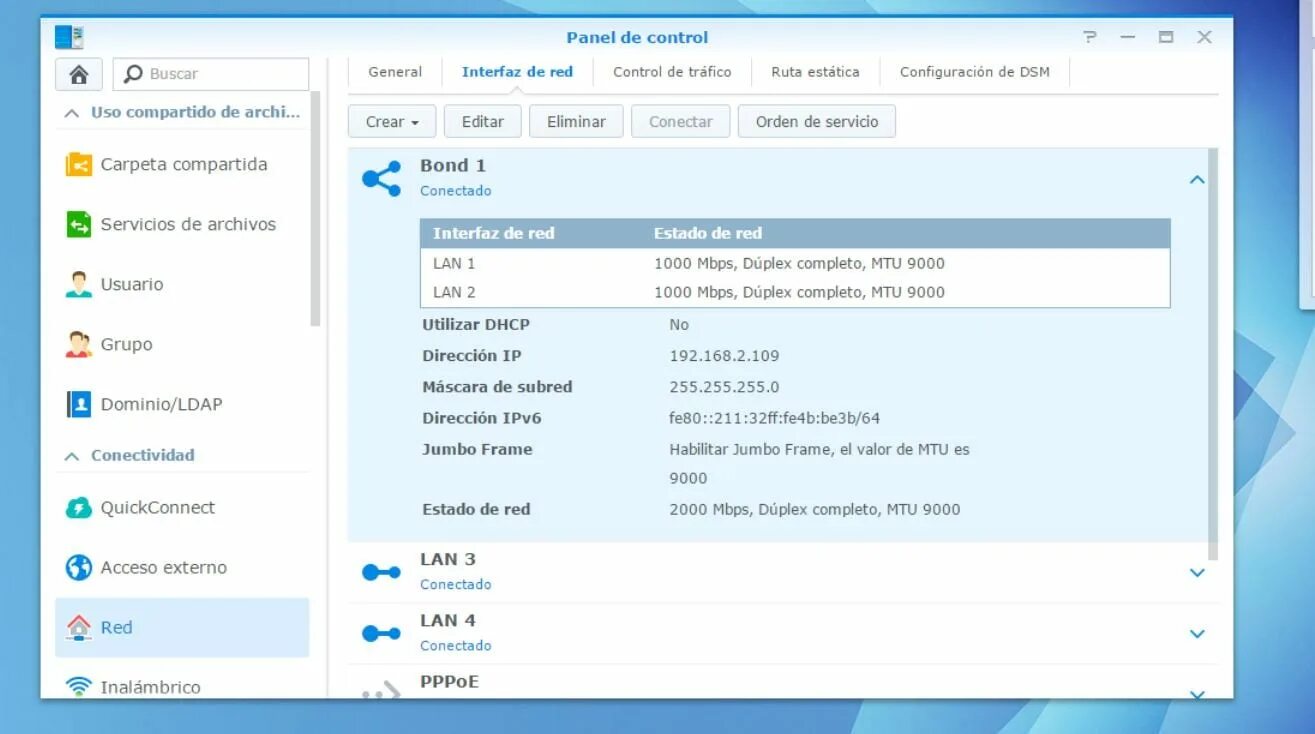Collapse the Bond 1 section
Viewport: 1315px width, 734px height.
pyautogui.click(x=1197, y=180)
